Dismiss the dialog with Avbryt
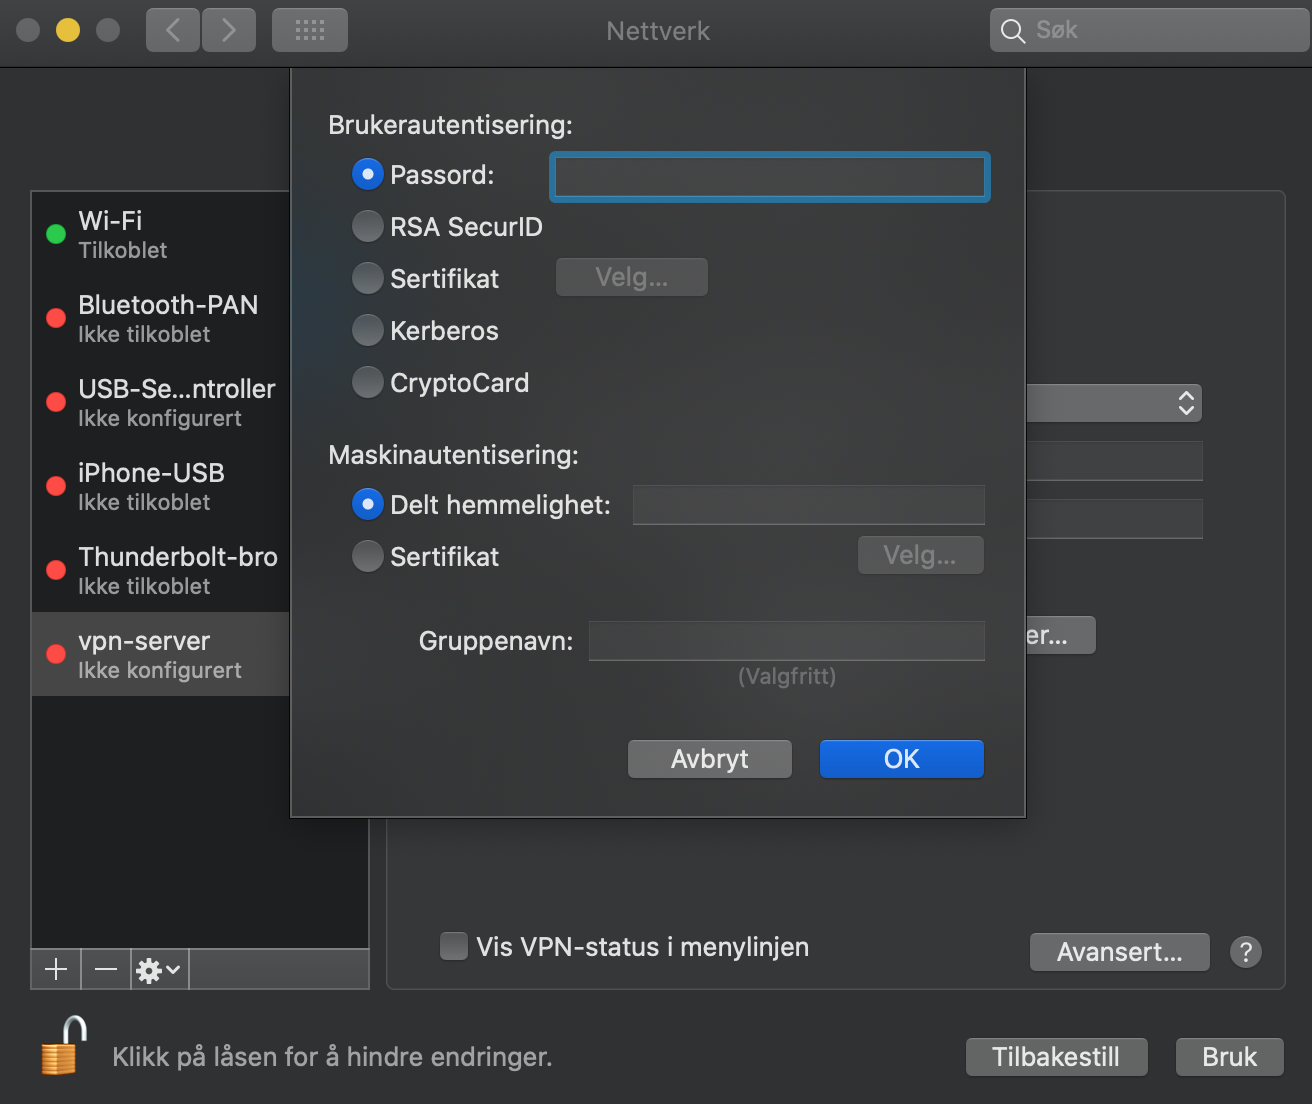Viewport: 1312px width, 1104px height. click(709, 759)
